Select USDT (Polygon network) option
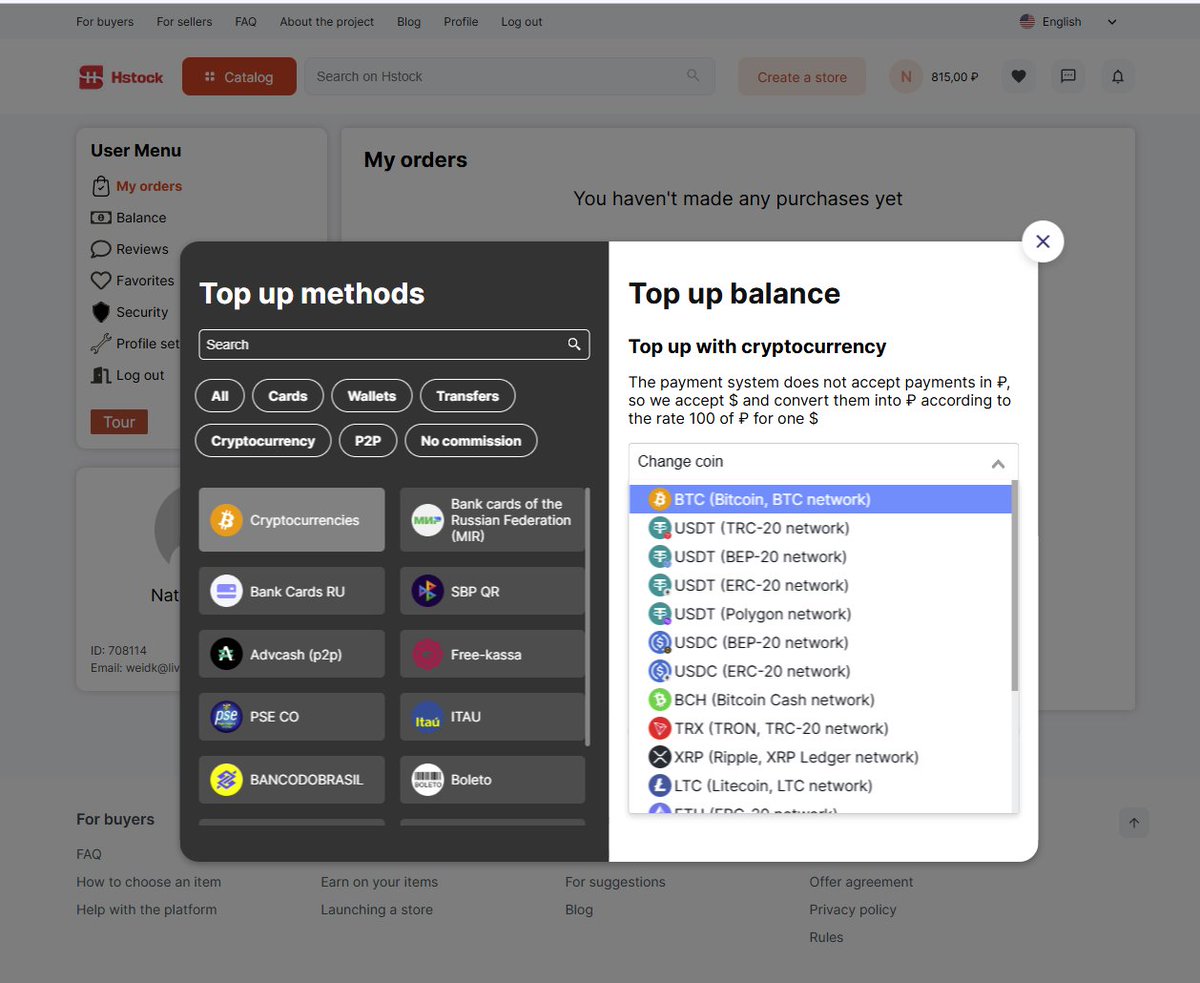Image resolution: width=1200 pixels, height=983 pixels. coord(820,614)
